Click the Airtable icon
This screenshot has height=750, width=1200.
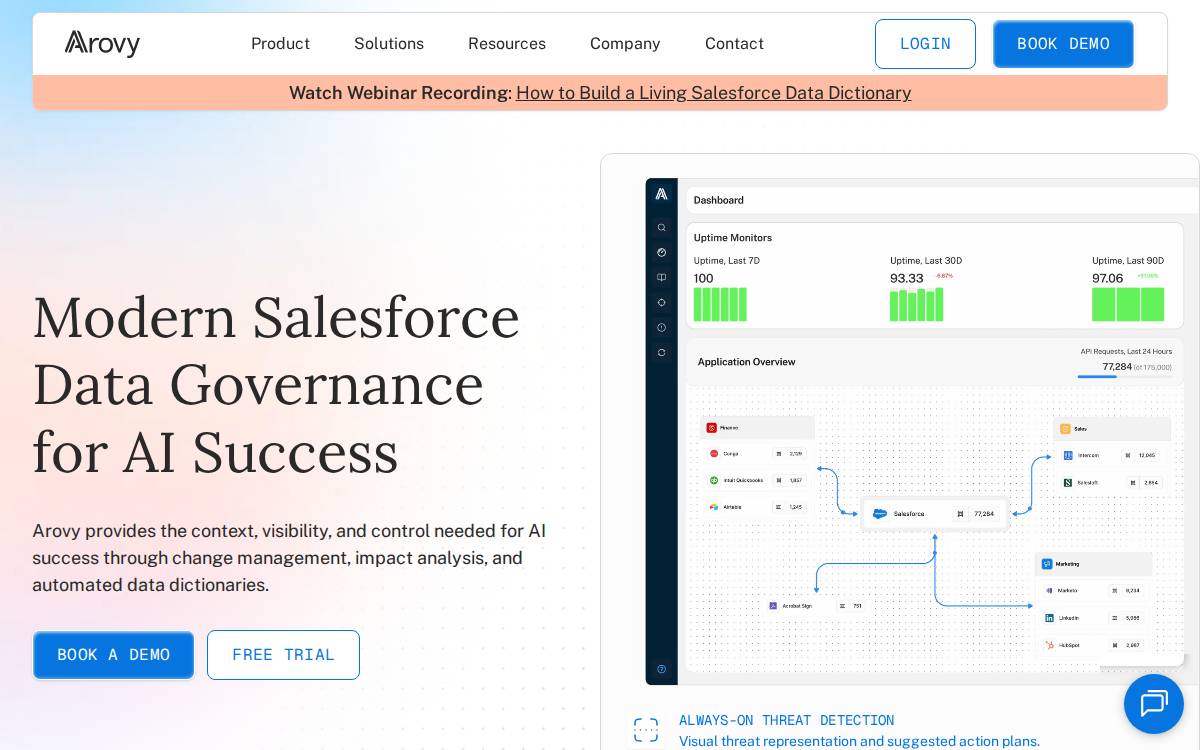click(714, 507)
